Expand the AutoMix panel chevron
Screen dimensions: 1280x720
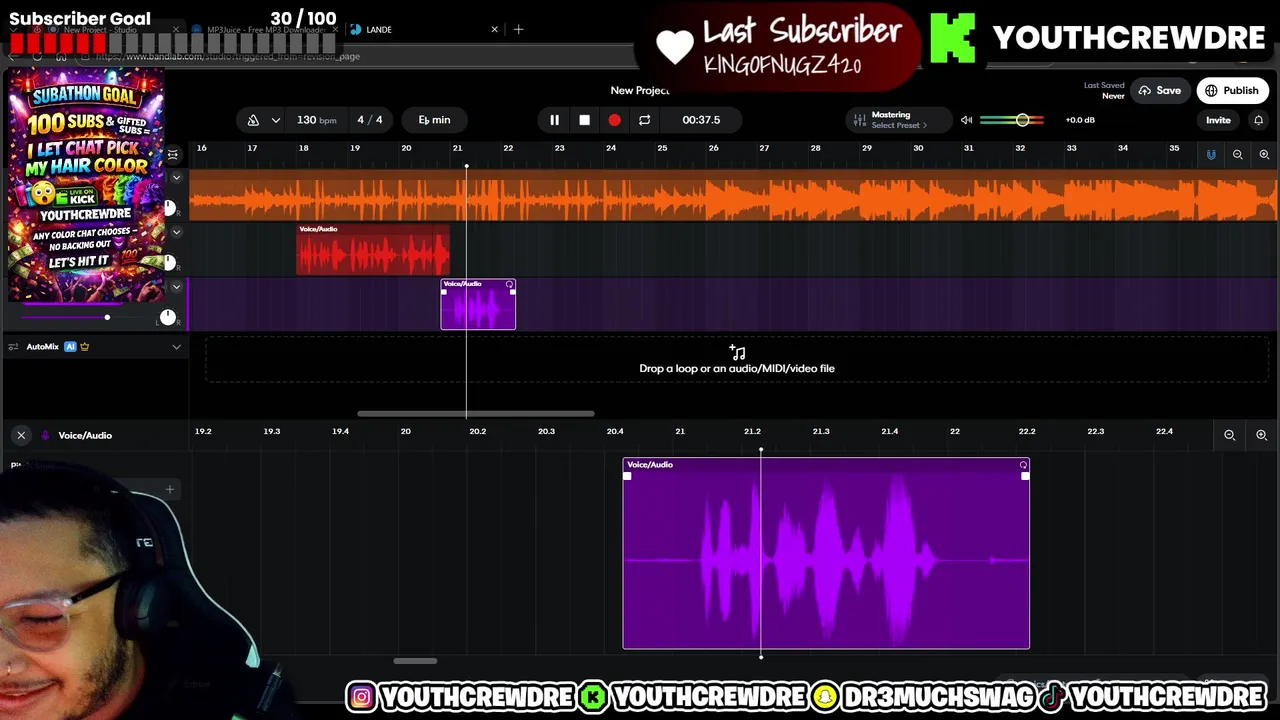click(x=176, y=347)
